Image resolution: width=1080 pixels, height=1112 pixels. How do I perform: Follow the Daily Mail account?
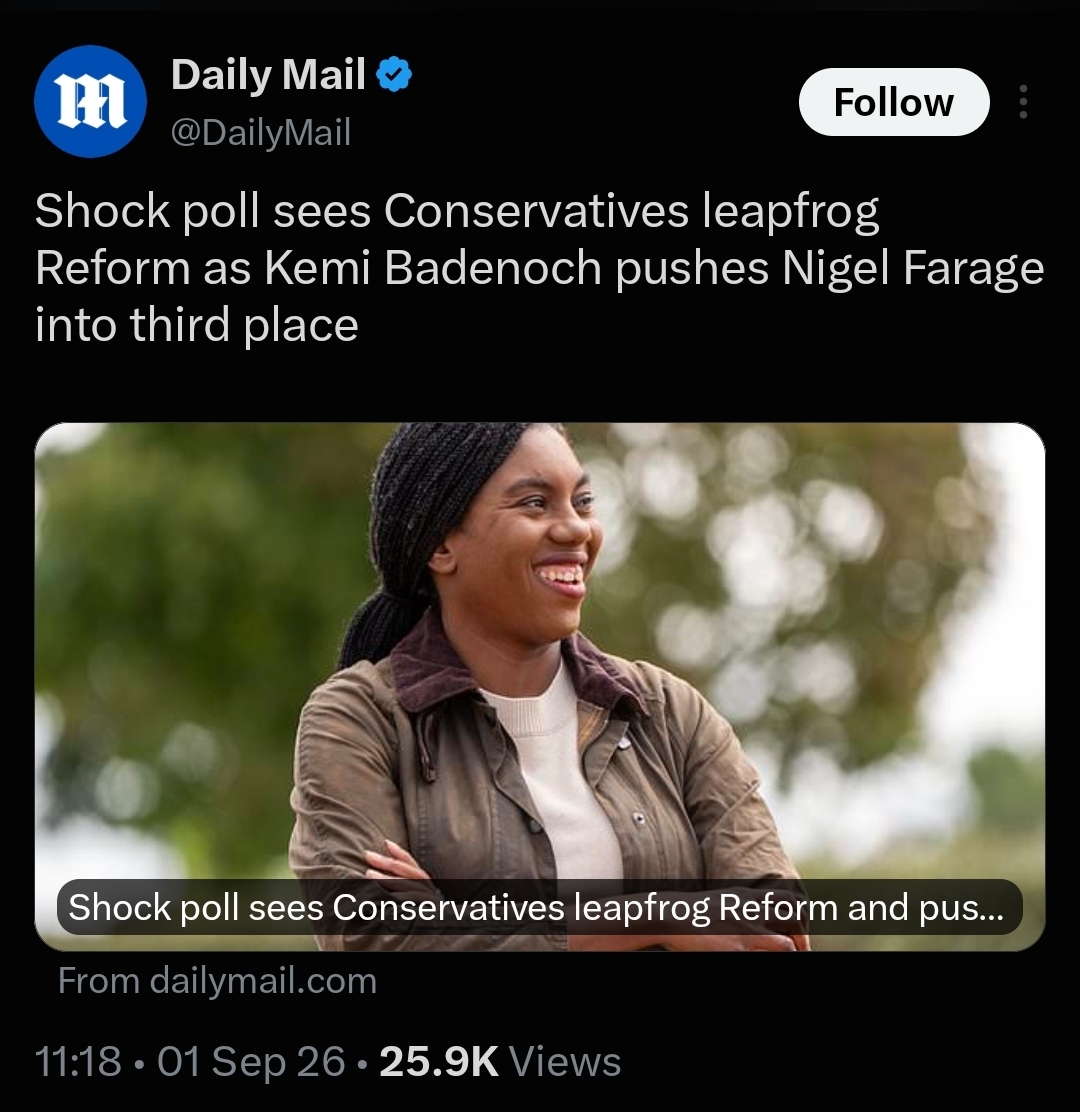click(893, 101)
